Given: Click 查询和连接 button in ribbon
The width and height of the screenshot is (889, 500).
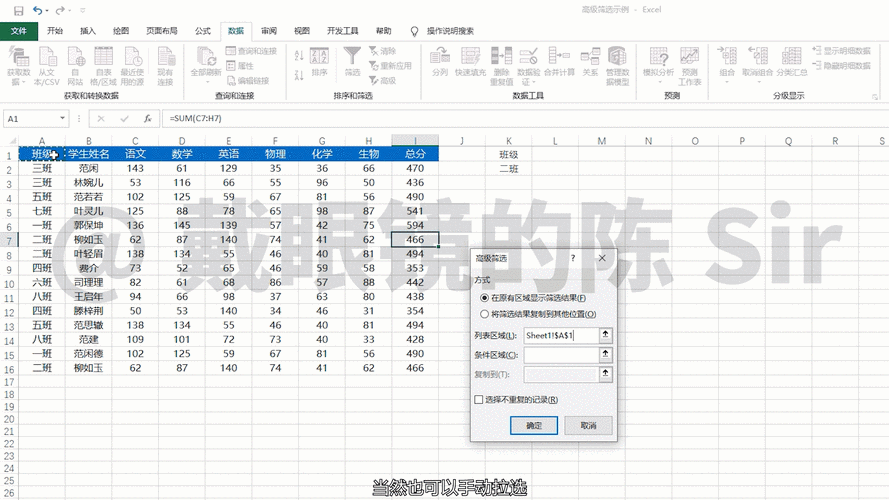Looking at the screenshot, I should tap(251, 51).
